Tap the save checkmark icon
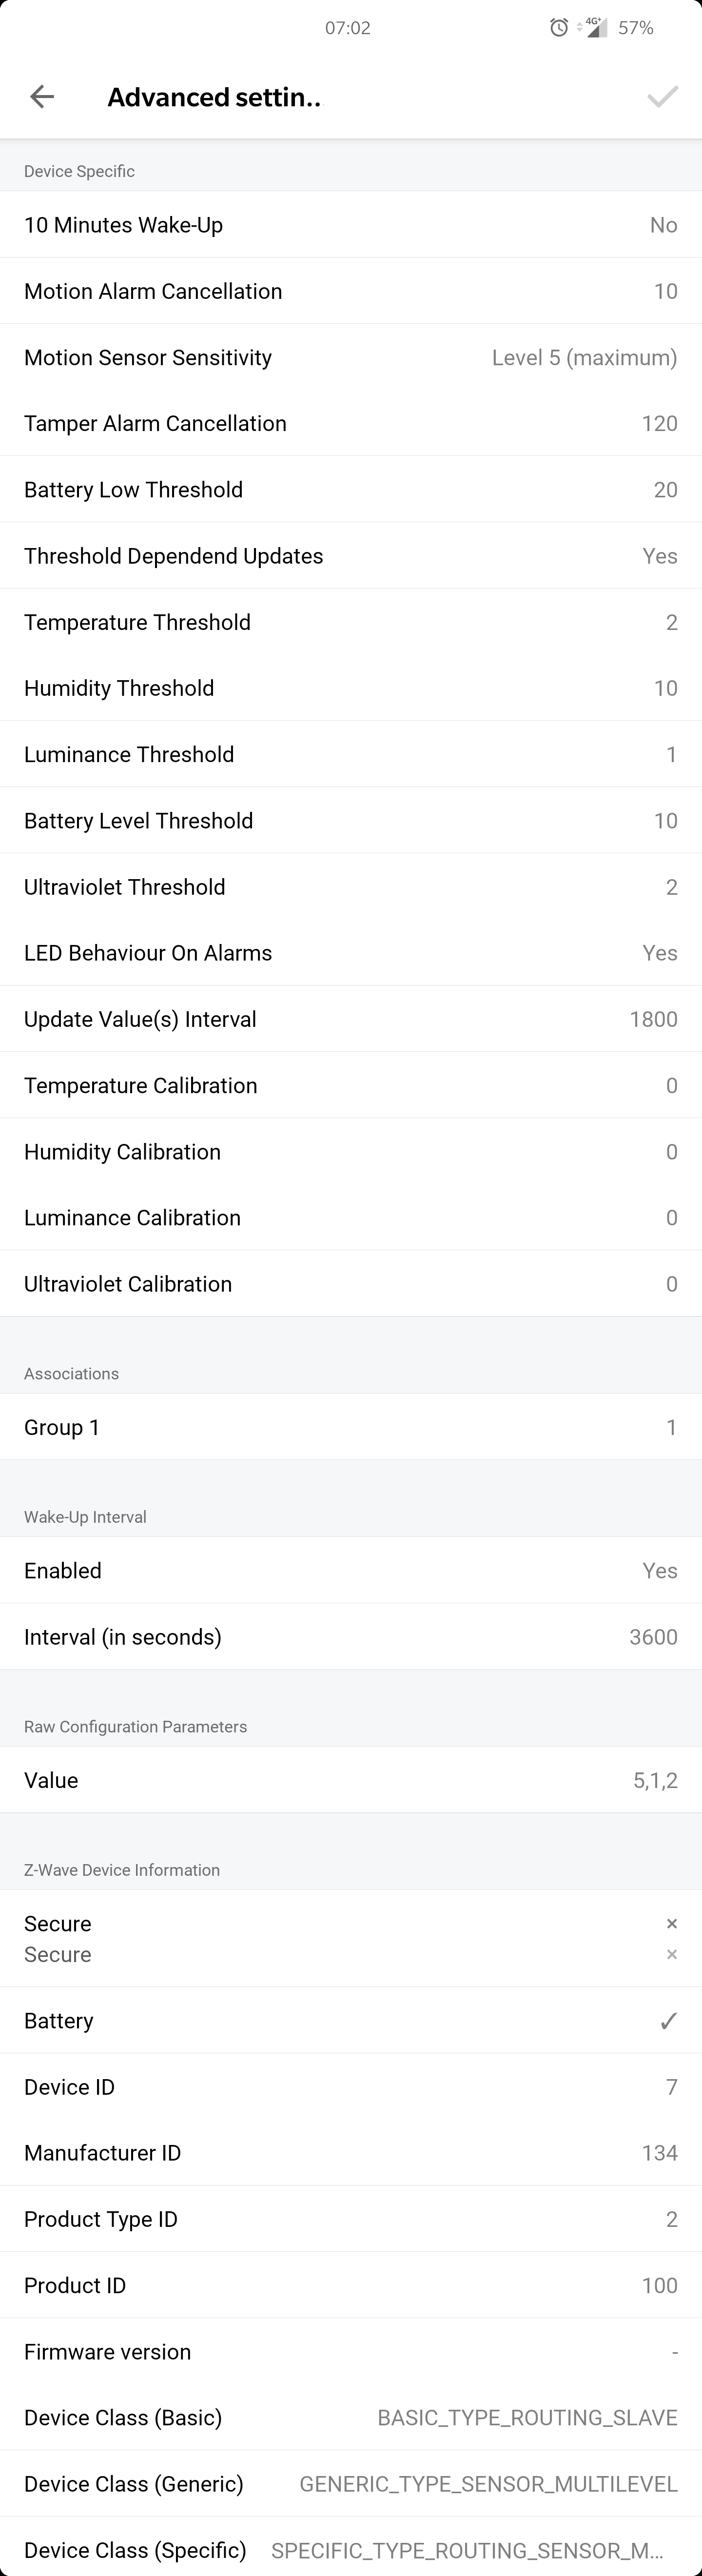 [662, 97]
